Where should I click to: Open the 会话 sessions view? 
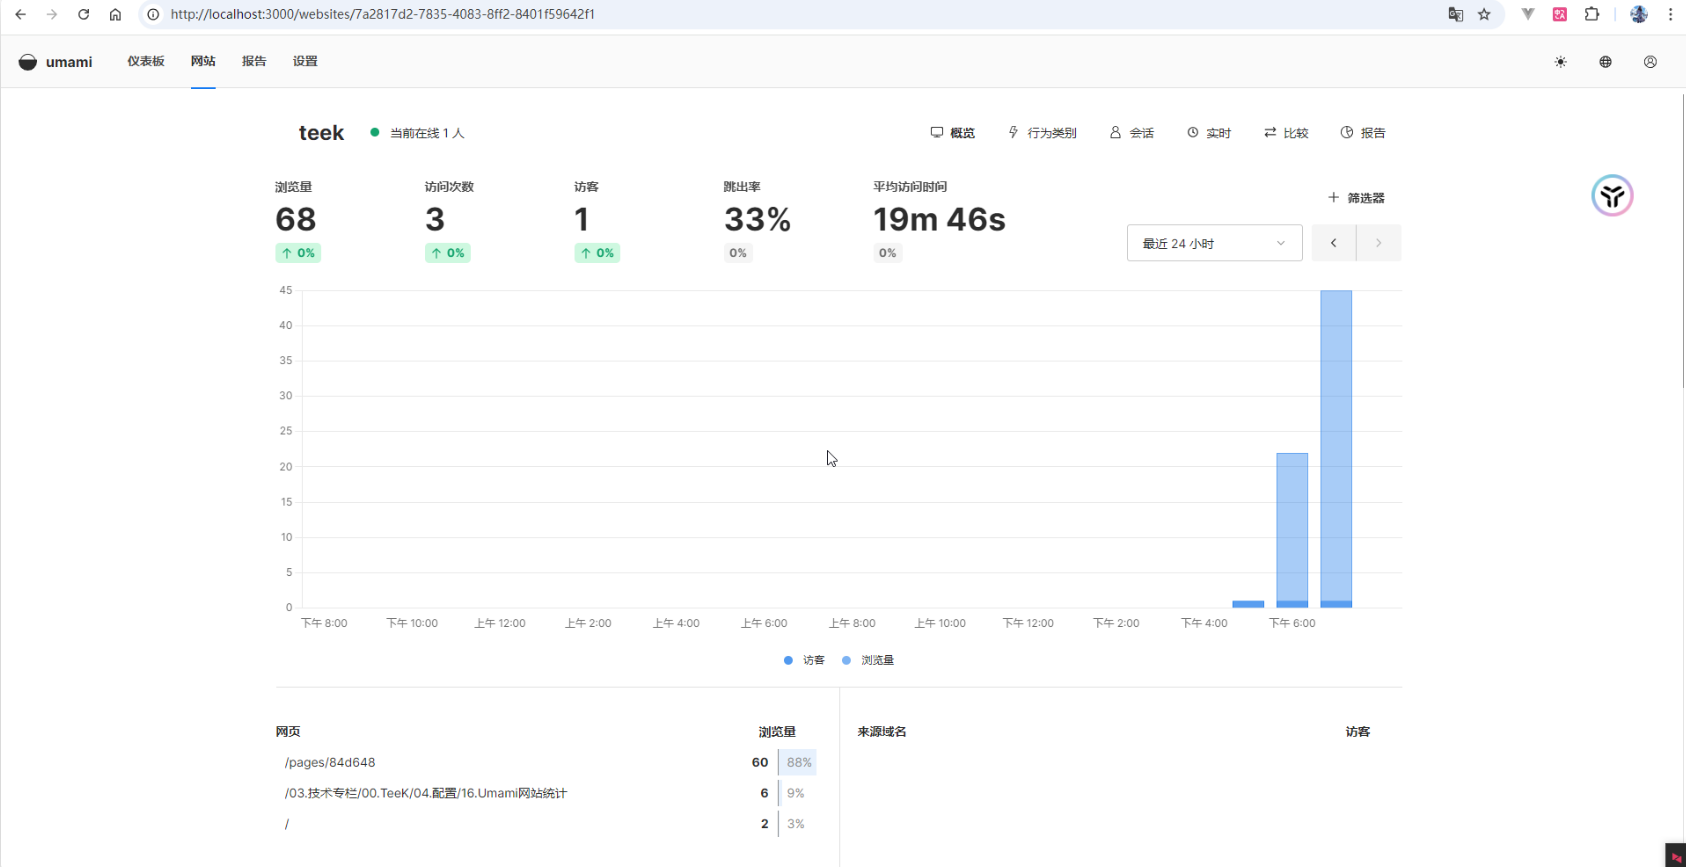(x=1132, y=133)
